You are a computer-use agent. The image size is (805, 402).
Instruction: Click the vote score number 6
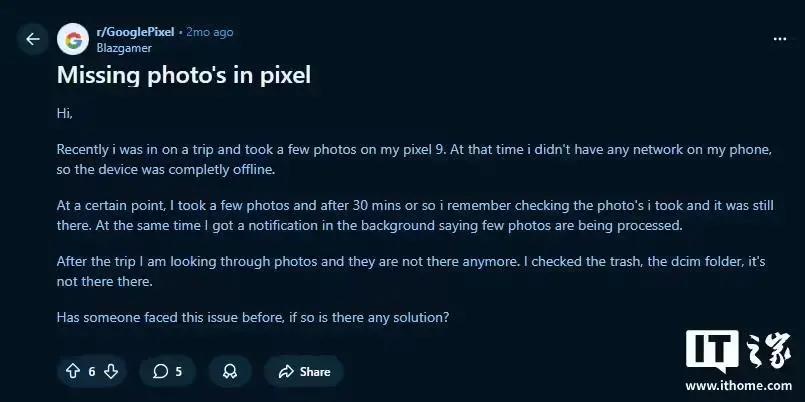point(92,372)
